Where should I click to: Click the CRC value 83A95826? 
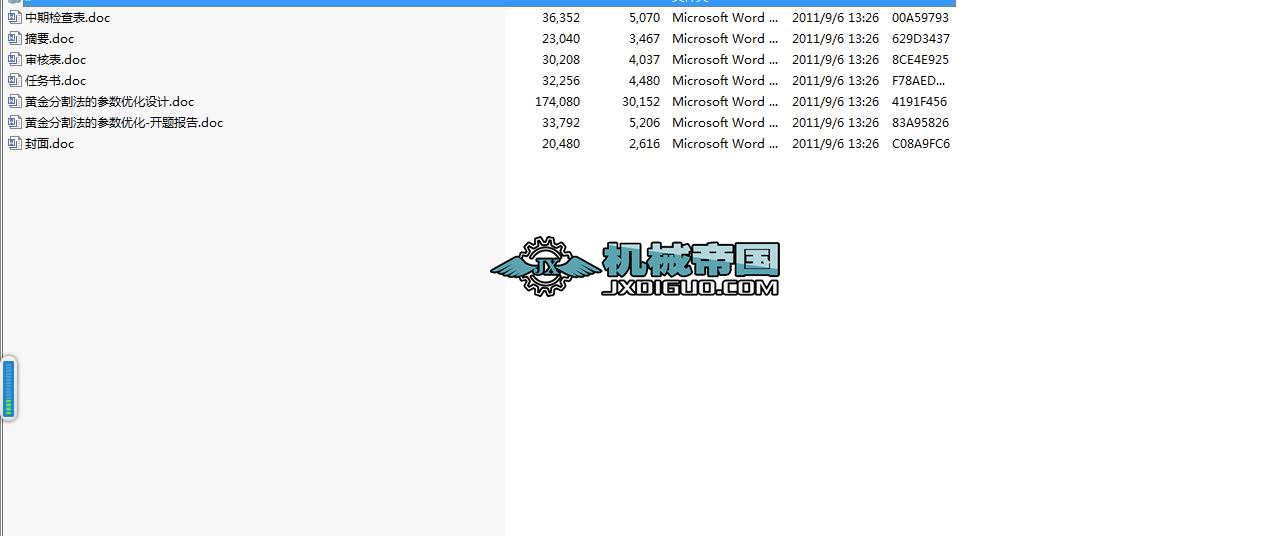(921, 123)
